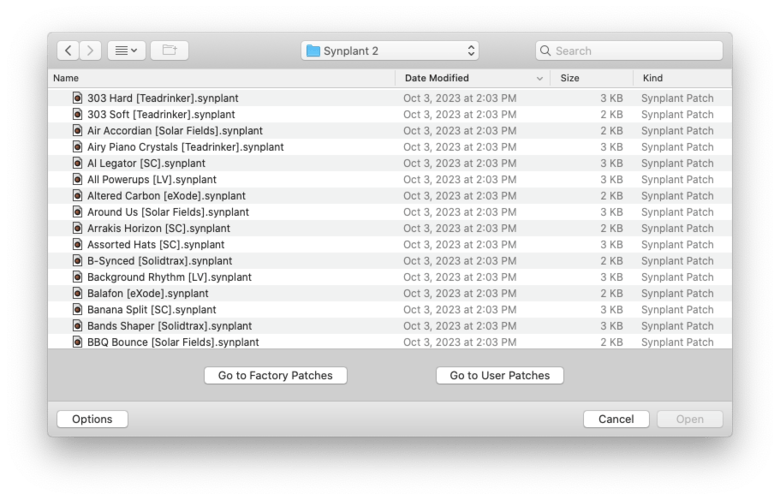Screen dimensions: 780x500
Task: Click the dimmed Open button
Action: tap(689, 419)
